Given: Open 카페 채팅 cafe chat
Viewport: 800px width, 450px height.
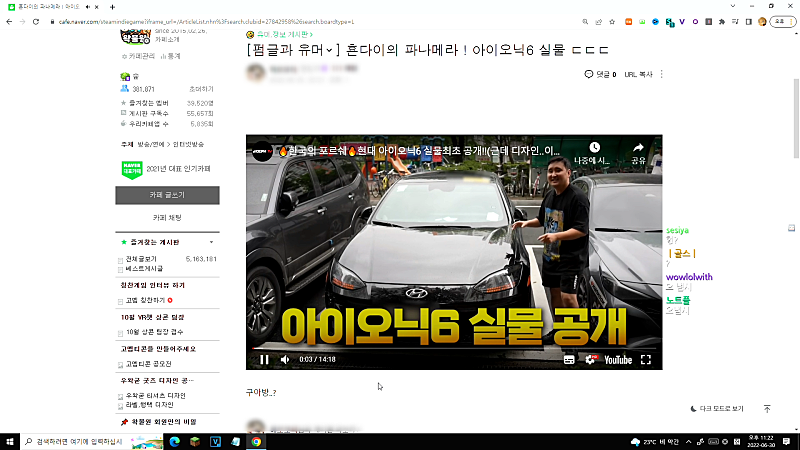Looking at the screenshot, I should (x=167, y=217).
